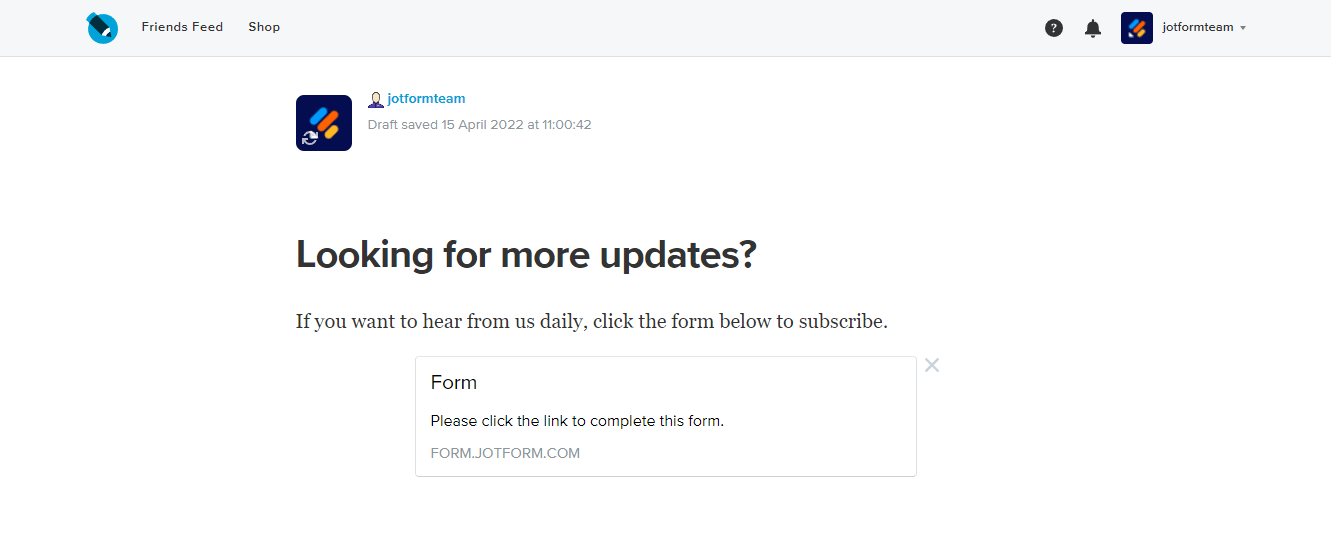Screen dimensions: 1331x552
Task: Click the Draft saved timestamp
Action: pyautogui.click(x=479, y=125)
